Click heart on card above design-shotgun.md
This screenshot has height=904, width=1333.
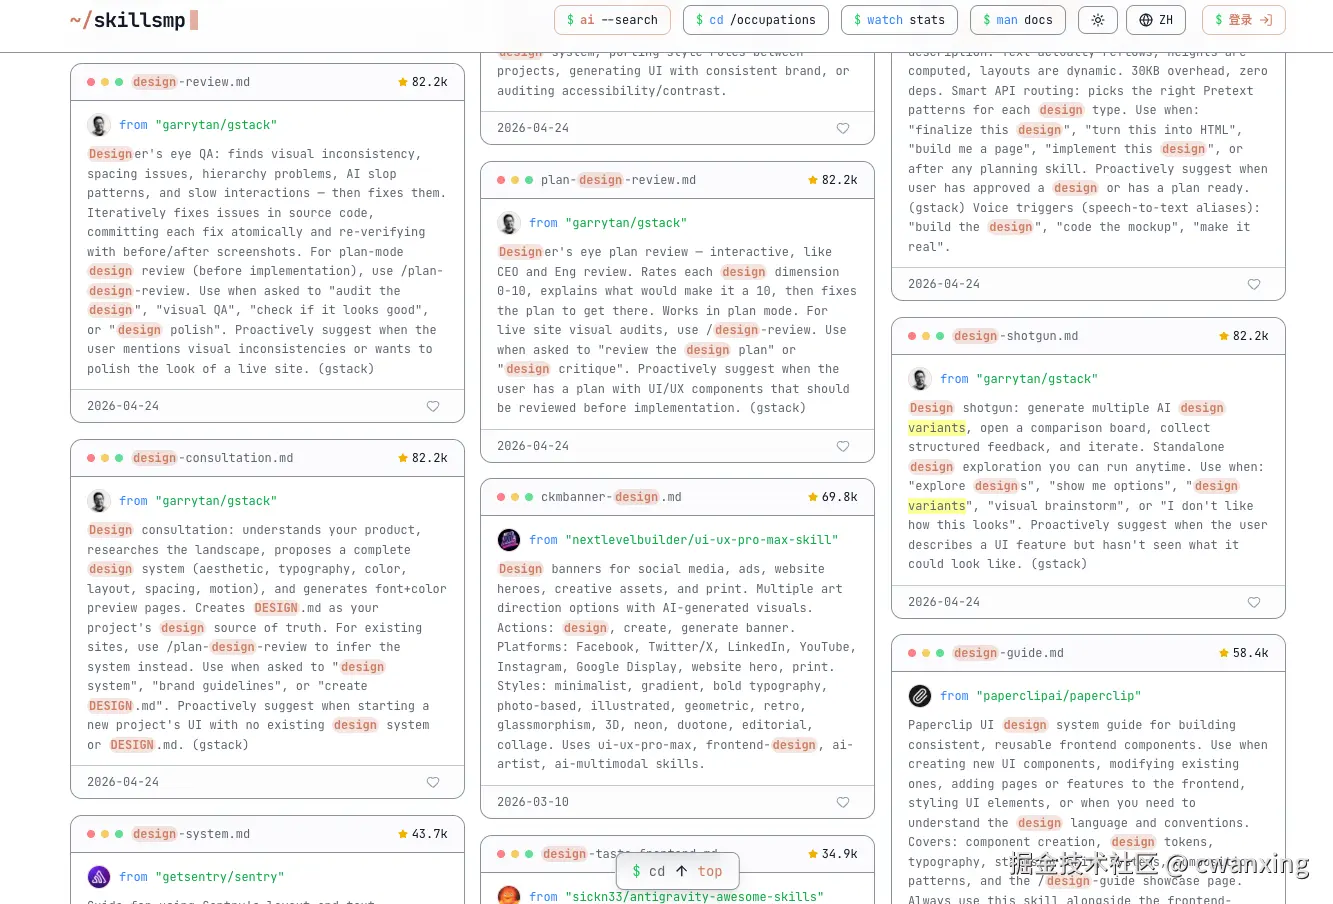(x=1254, y=284)
